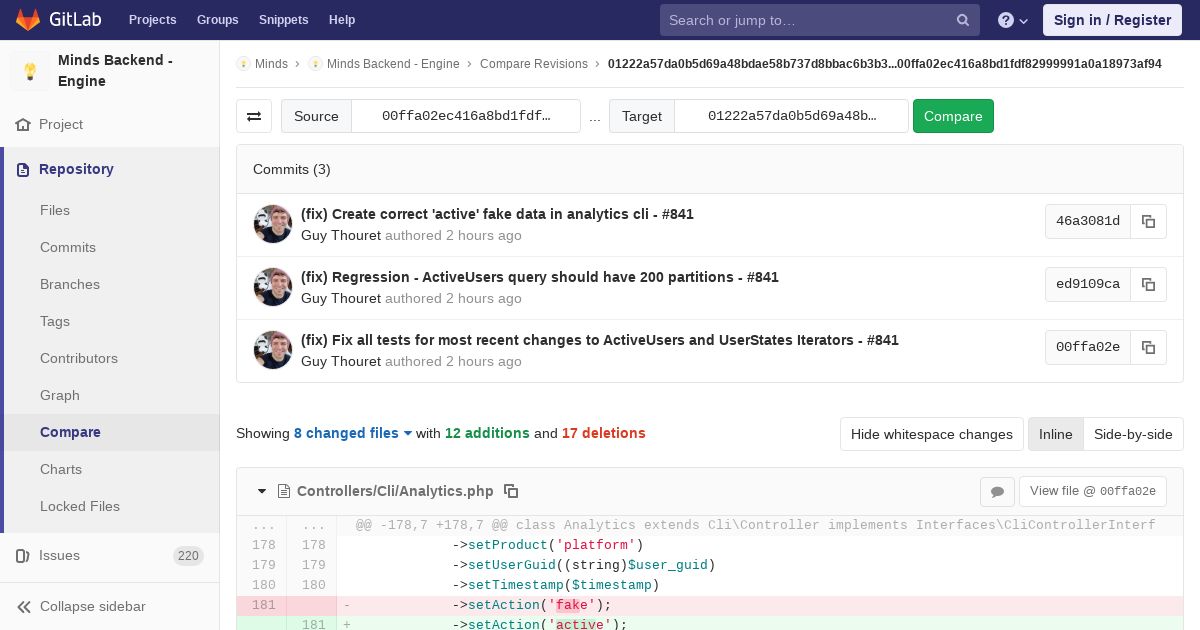Click the green Compare button
Screen dimensions: 1200x630
tap(953, 116)
